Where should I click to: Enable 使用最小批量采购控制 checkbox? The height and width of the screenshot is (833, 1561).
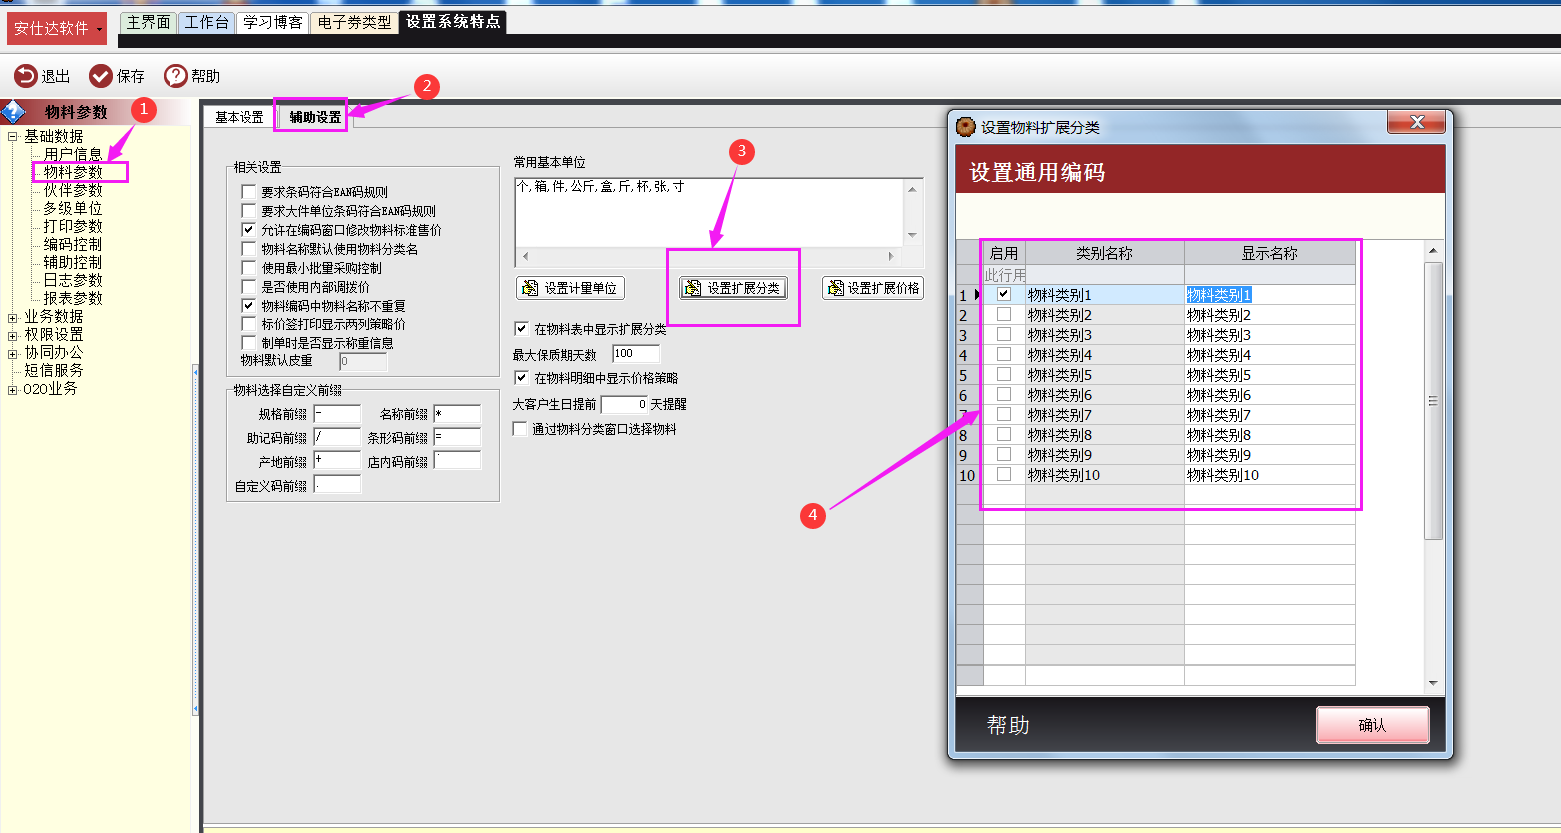coord(249,268)
